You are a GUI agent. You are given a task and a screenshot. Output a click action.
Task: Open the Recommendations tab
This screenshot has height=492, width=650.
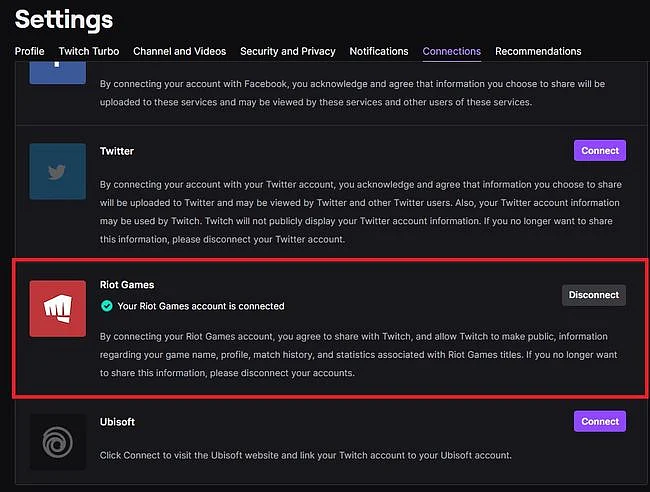[x=538, y=51]
